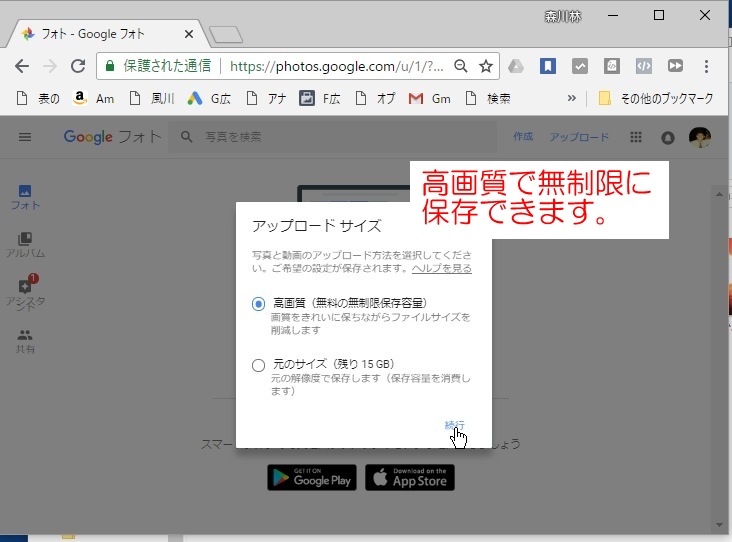Image resolution: width=732 pixels, height=542 pixels.
Task: Open Gmail bookmark Gm
Action: [429, 99]
